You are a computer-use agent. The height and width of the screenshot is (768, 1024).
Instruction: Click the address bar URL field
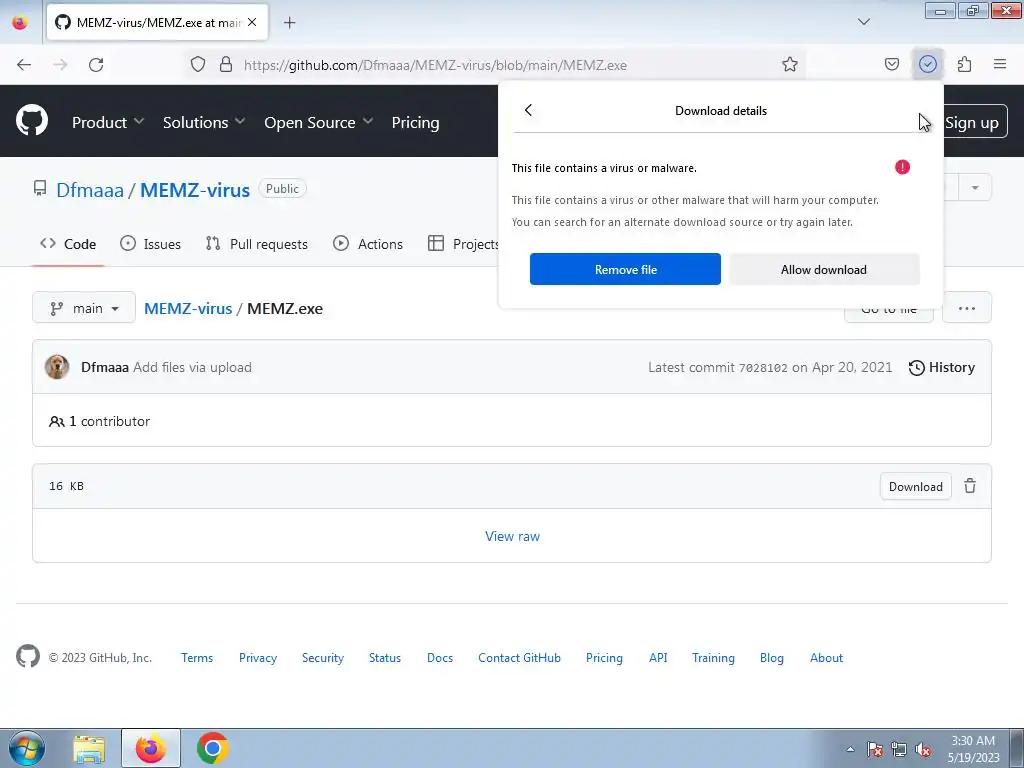point(496,65)
